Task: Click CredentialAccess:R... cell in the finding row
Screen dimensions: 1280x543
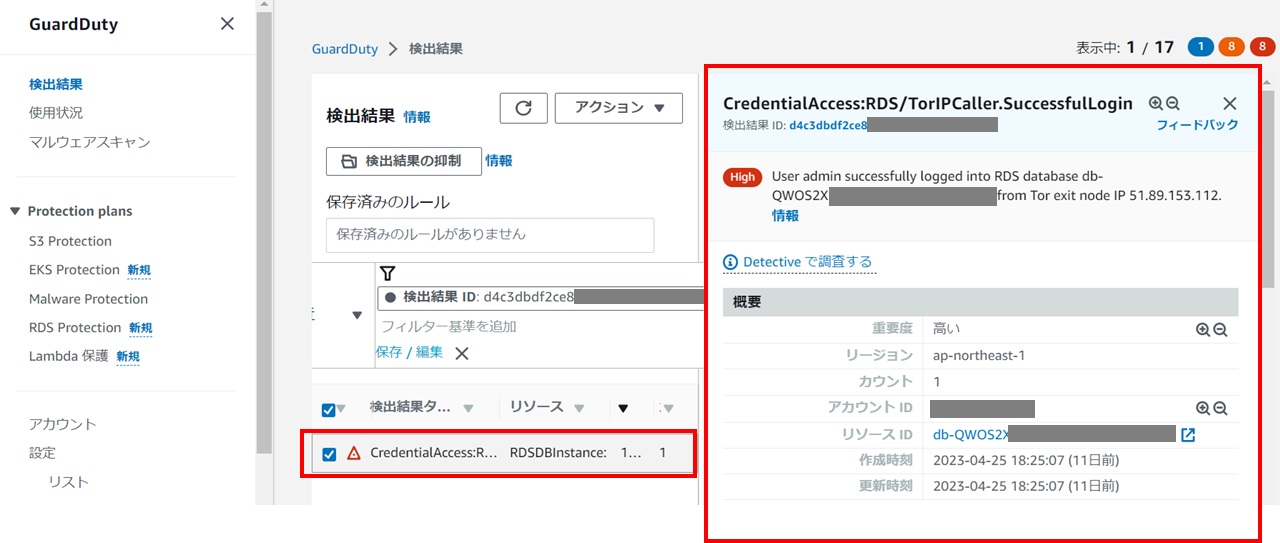Action: 434,453
